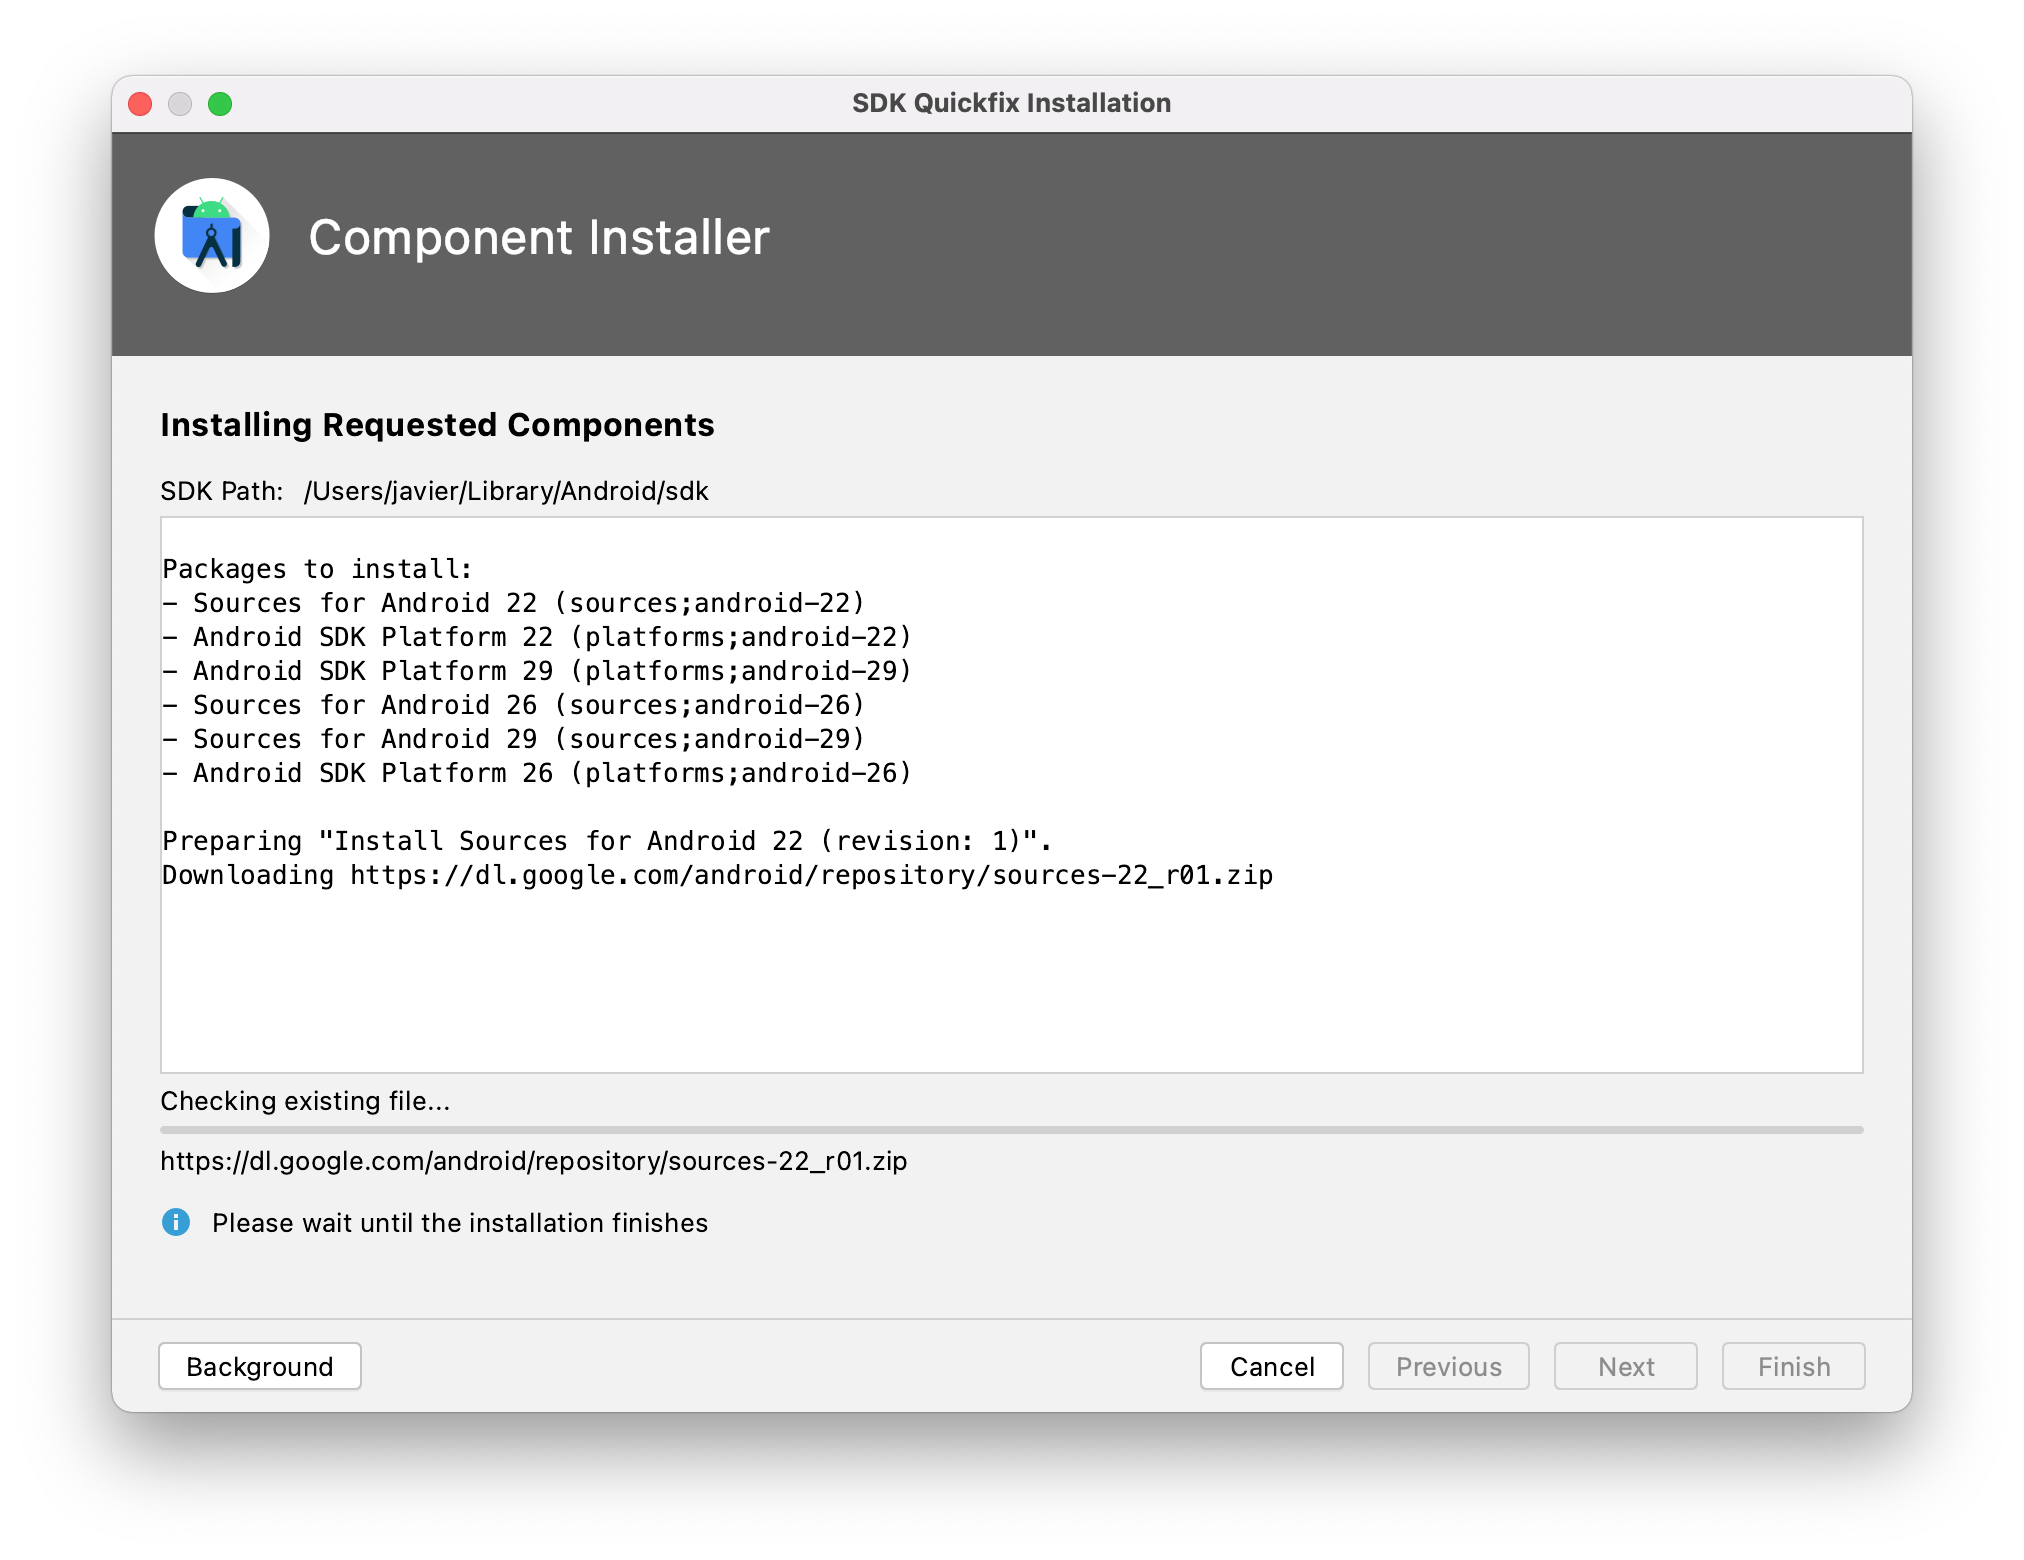Click the installation progress bar
2024x1560 pixels.
(1010, 1130)
